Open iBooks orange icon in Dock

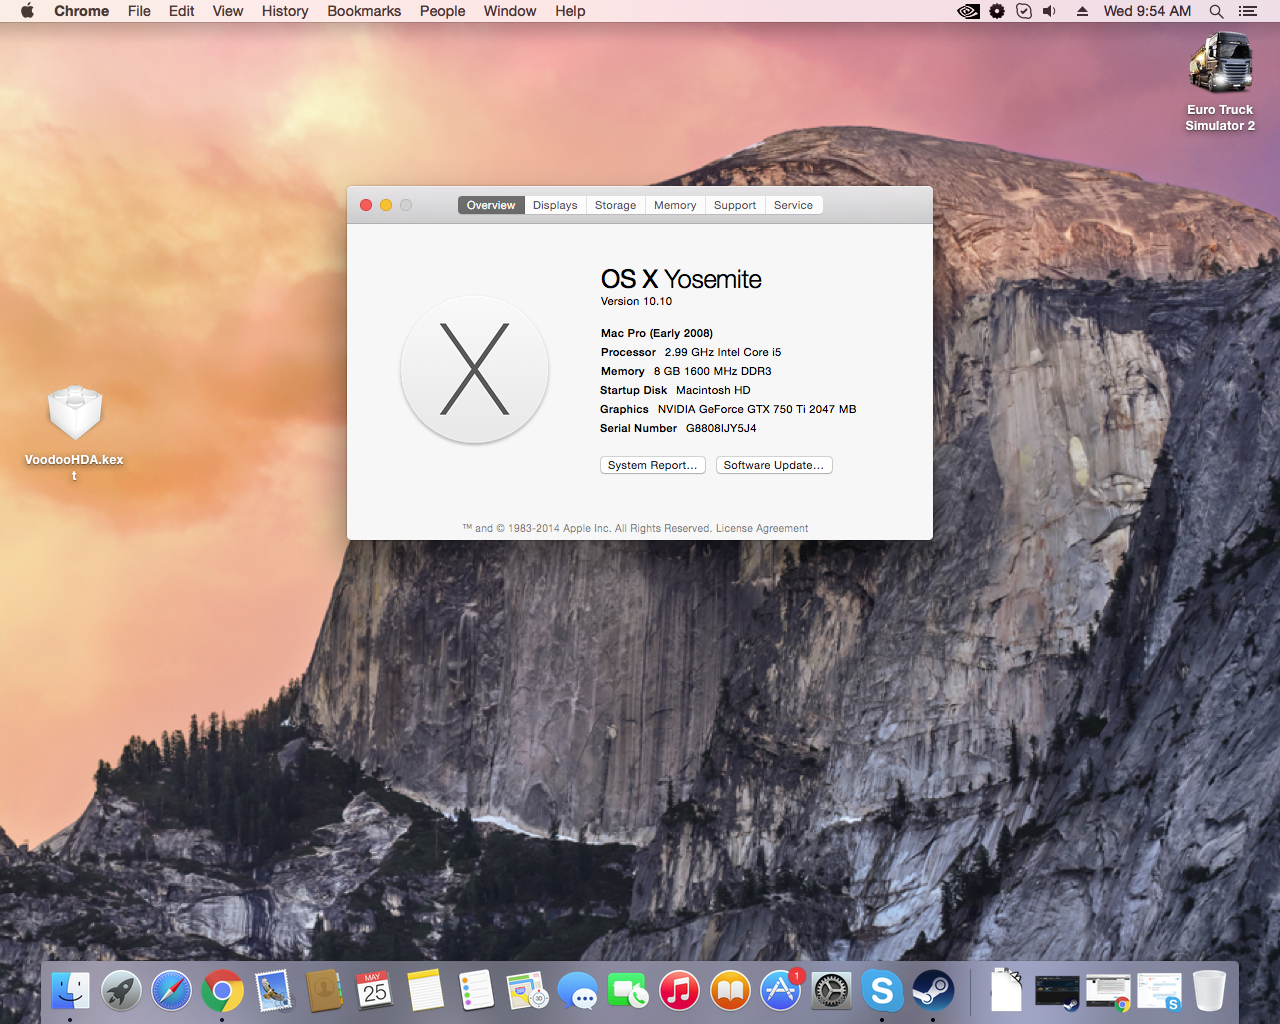(730, 991)
